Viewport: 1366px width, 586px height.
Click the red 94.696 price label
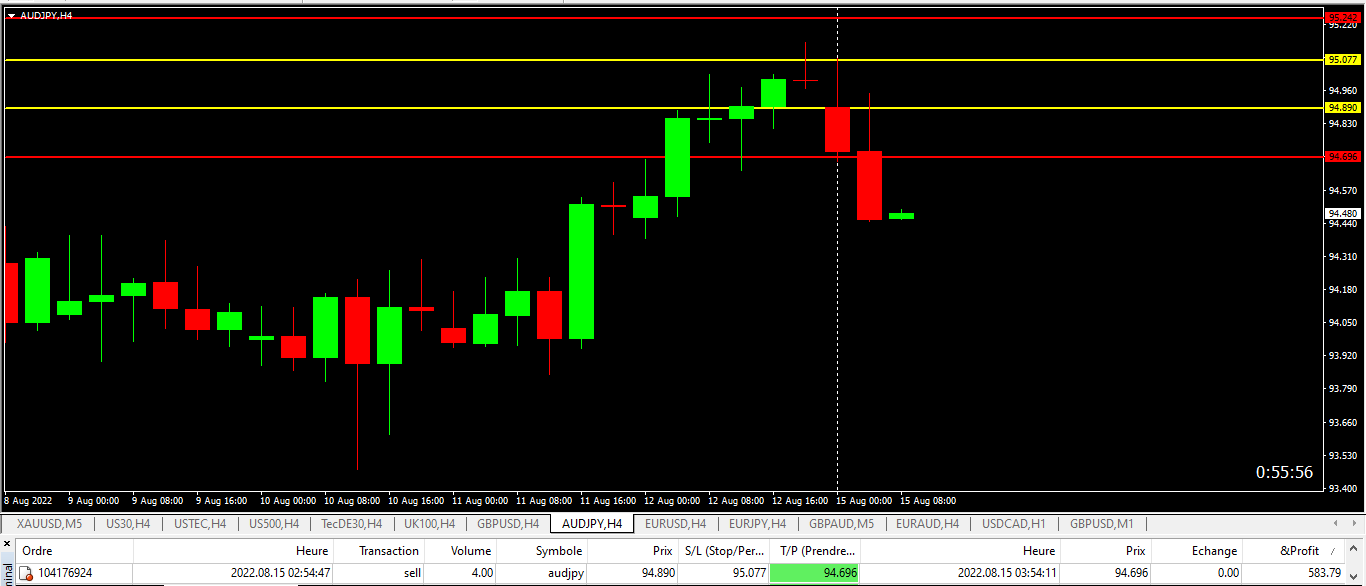pos(1343,156)
